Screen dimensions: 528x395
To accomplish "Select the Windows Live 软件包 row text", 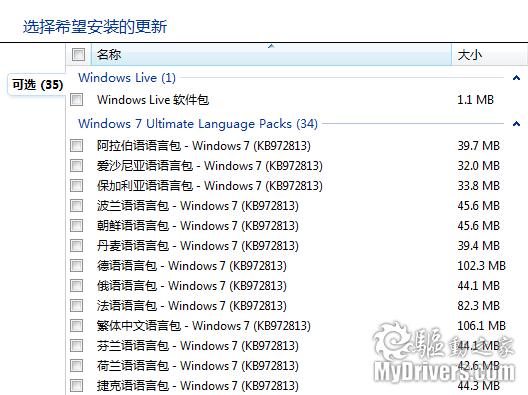I will [153, 100].
